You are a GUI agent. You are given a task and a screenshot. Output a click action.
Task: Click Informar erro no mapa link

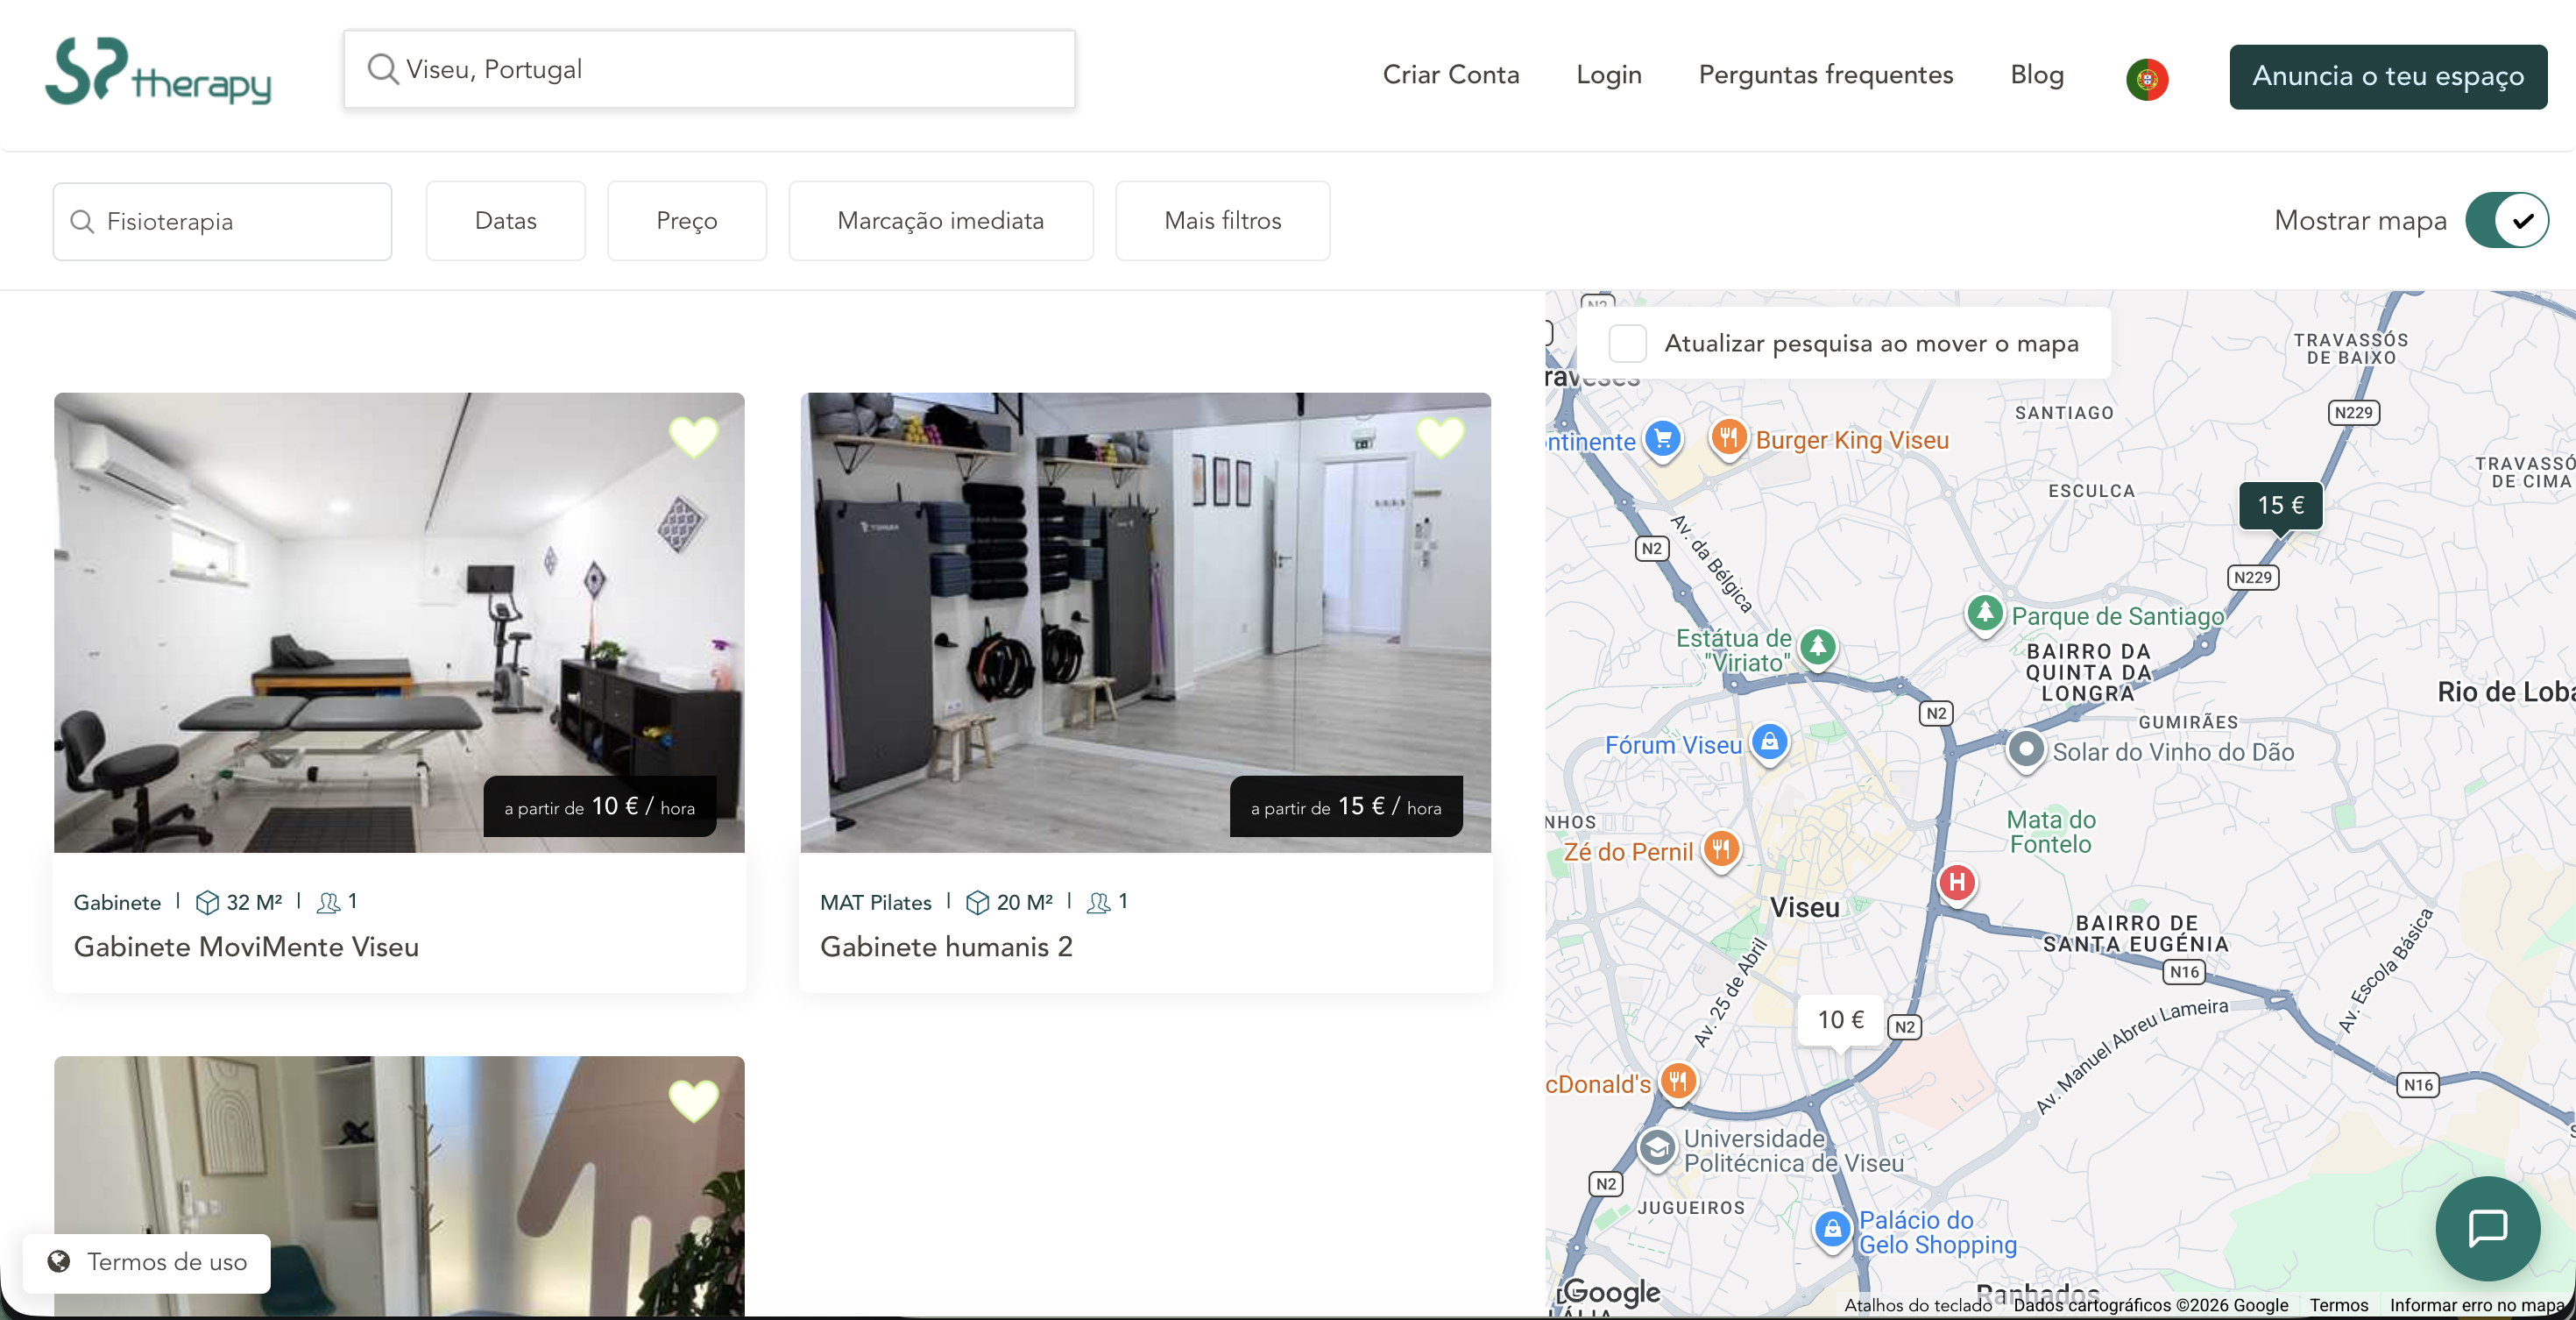click(x=2475, y=1305)
